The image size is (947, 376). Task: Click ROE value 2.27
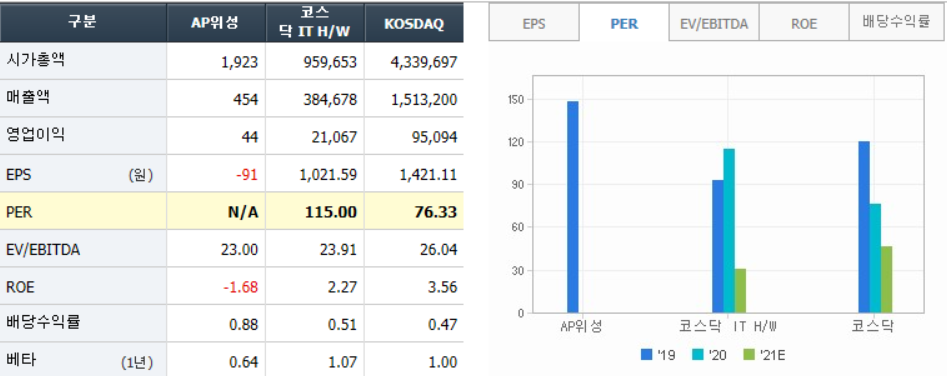(x=343, y=287)
